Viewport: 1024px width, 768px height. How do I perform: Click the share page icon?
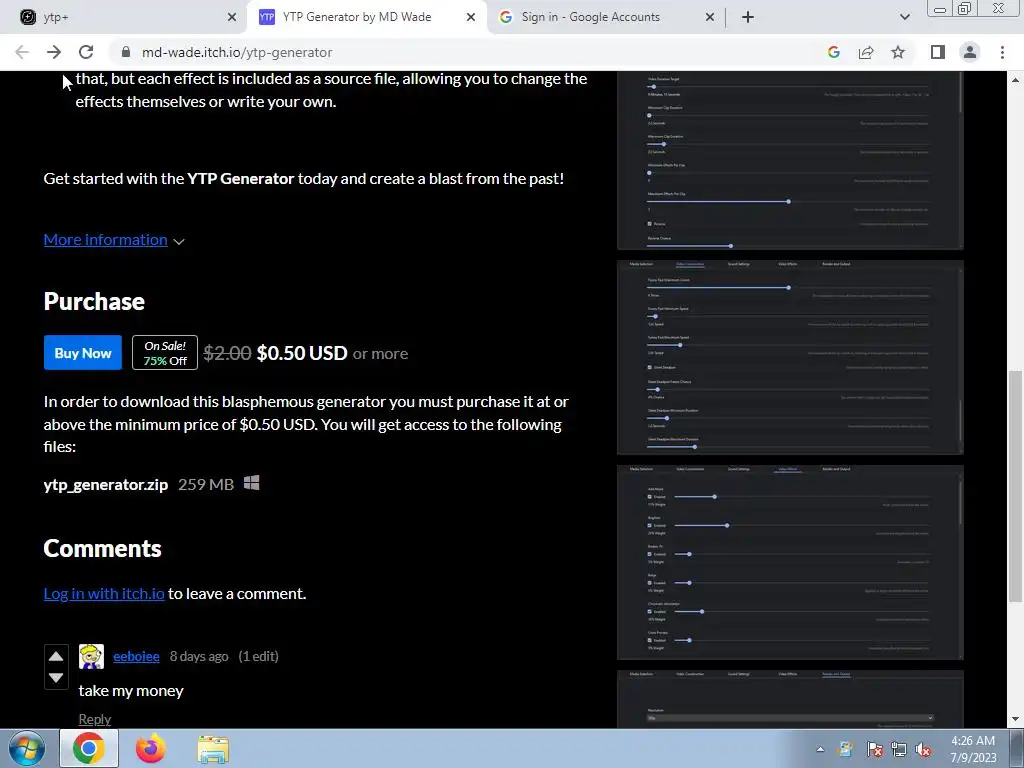click(866, 52)
